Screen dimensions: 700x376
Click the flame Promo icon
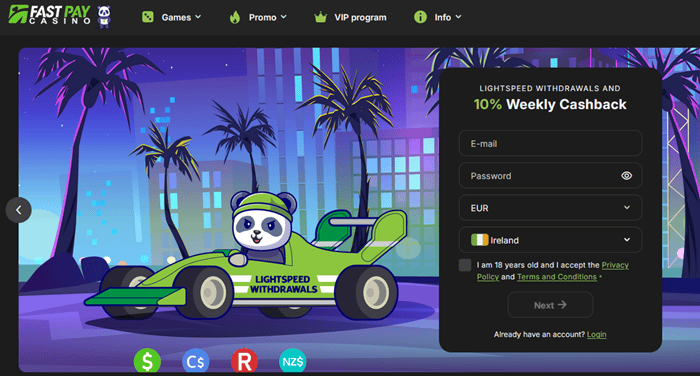235,17
